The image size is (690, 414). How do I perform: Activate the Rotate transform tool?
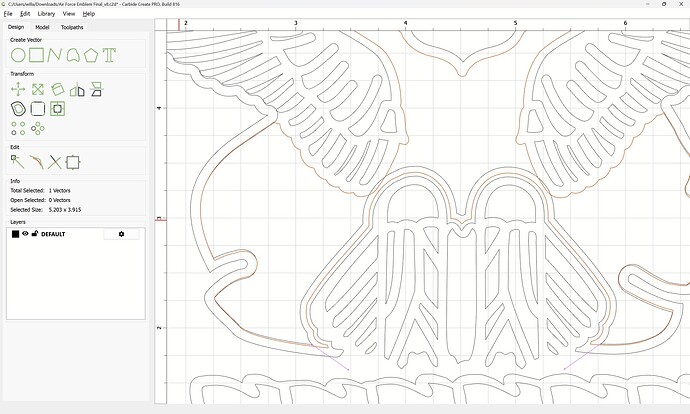click(57, 89)
